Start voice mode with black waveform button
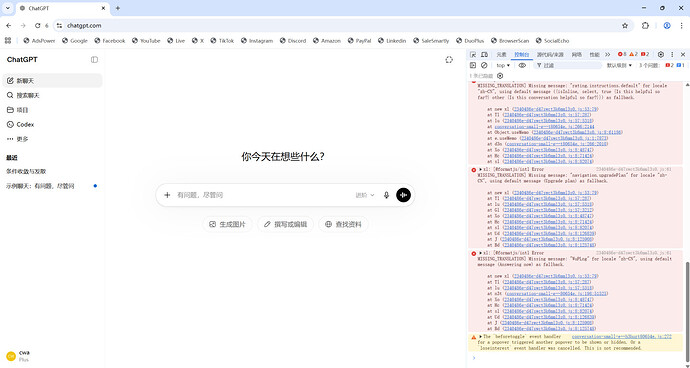 (x=404, y=195)
